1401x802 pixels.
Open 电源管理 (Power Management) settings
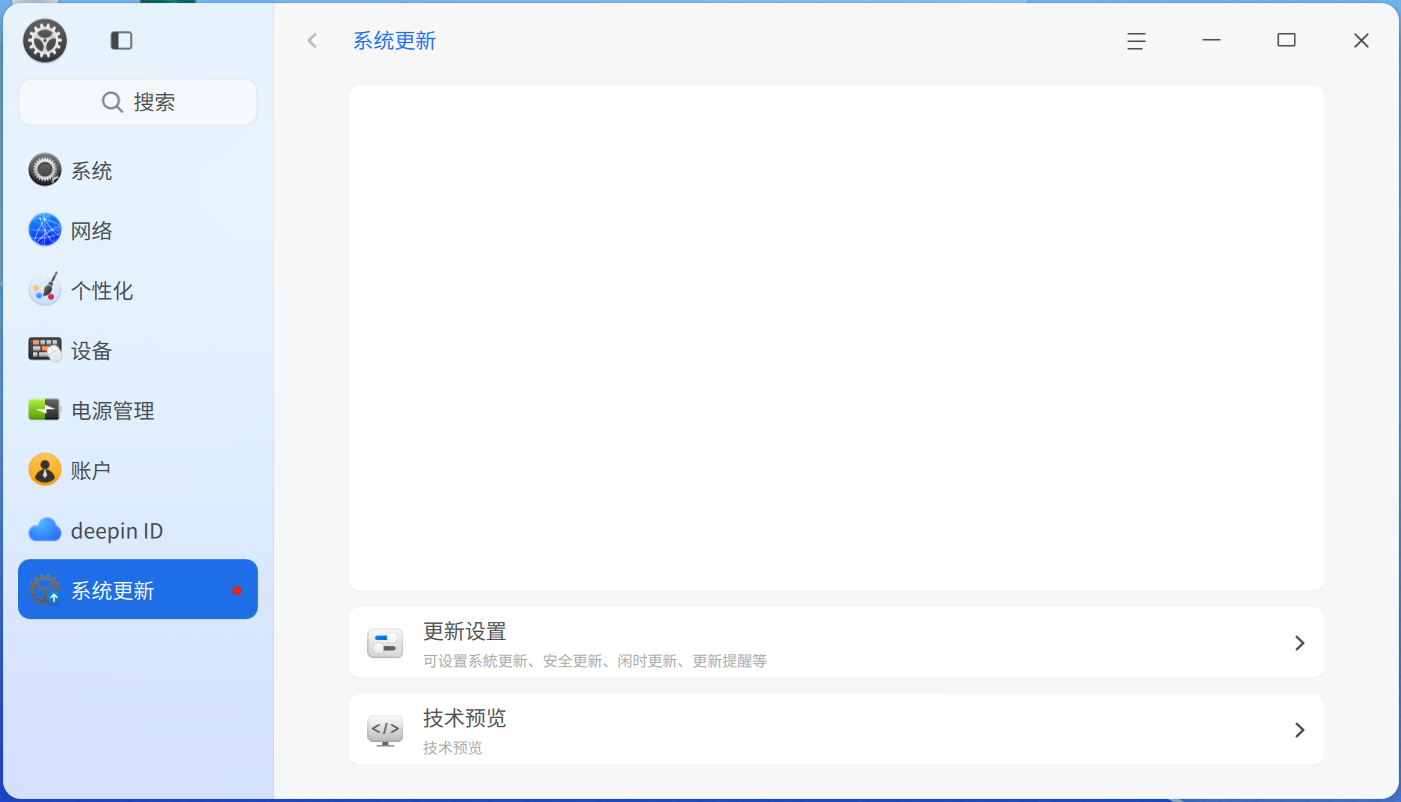click(x=44, y=409)
